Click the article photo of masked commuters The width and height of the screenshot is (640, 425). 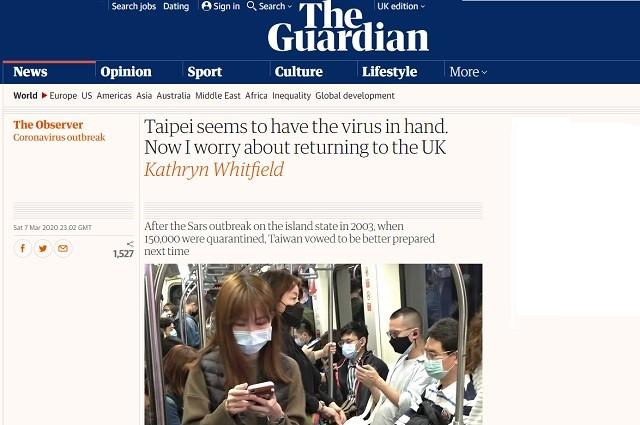[313, 344]
